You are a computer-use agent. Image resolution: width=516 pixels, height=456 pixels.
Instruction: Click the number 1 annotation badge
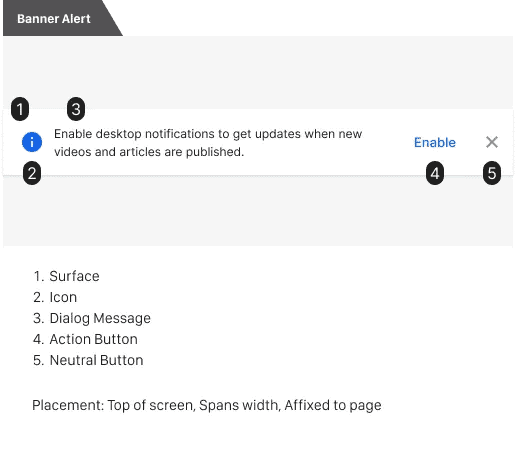pyautogui.click(x=20, y=109)
